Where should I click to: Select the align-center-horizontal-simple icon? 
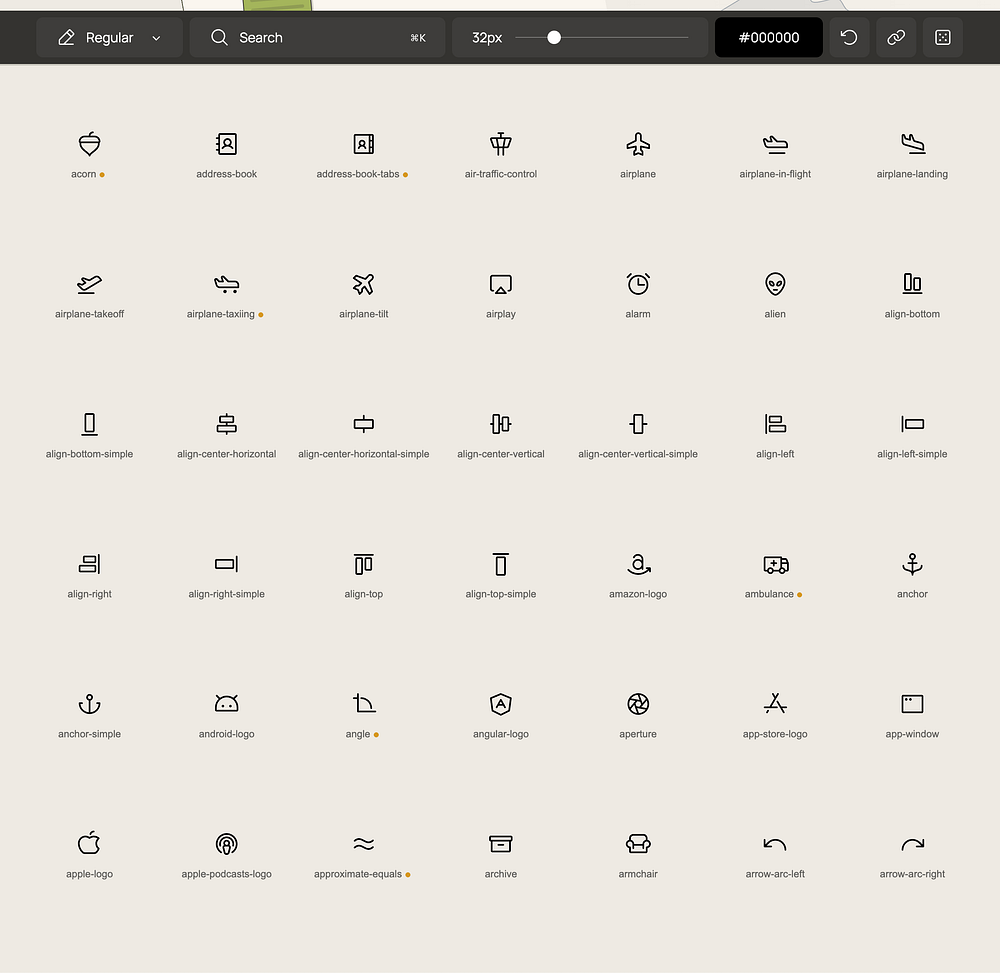click(364, 424)
